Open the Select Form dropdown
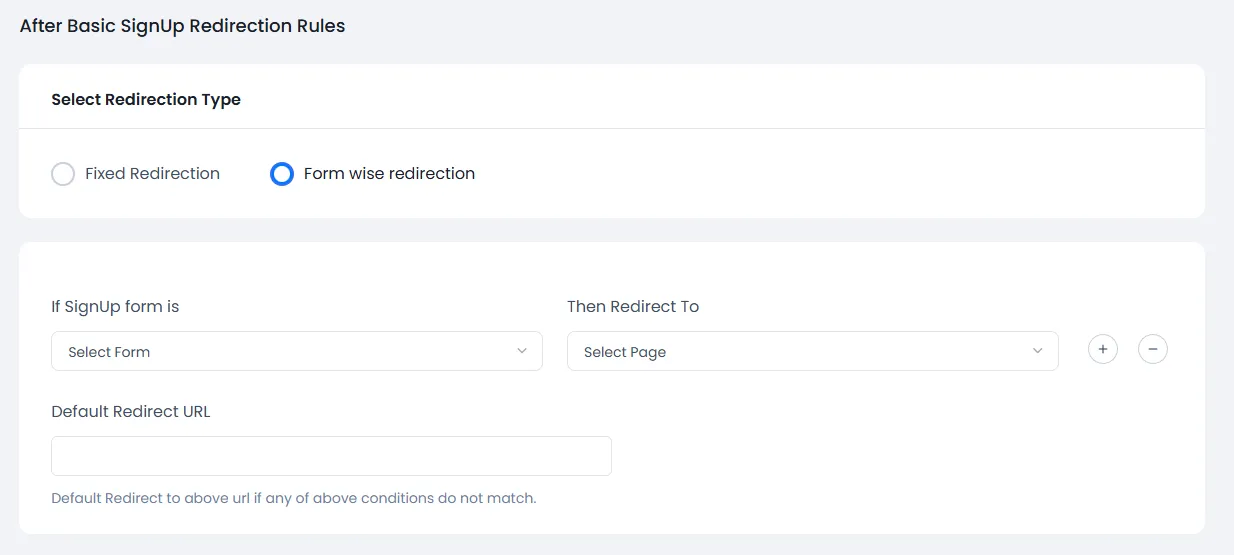1234x555 pixels. point(296,351)
